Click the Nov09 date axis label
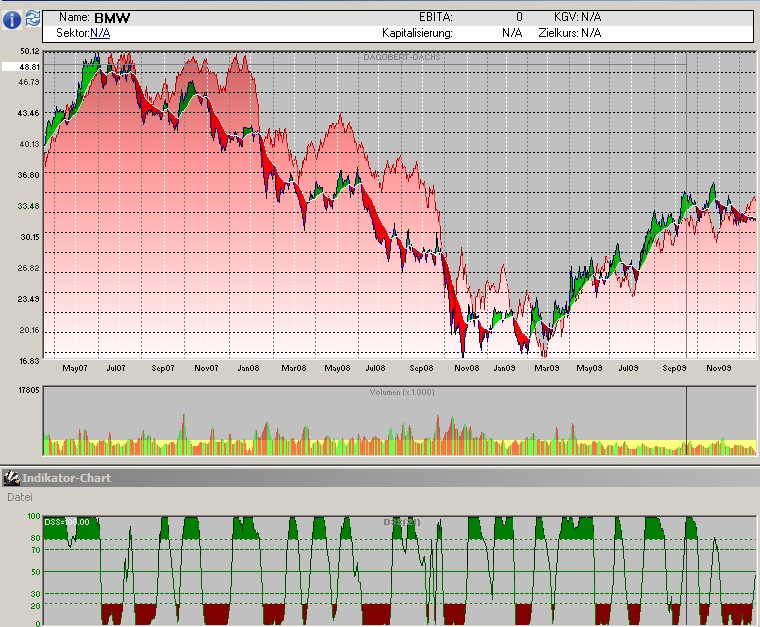This screenshot has height=627, width=760. click(719, 368)
